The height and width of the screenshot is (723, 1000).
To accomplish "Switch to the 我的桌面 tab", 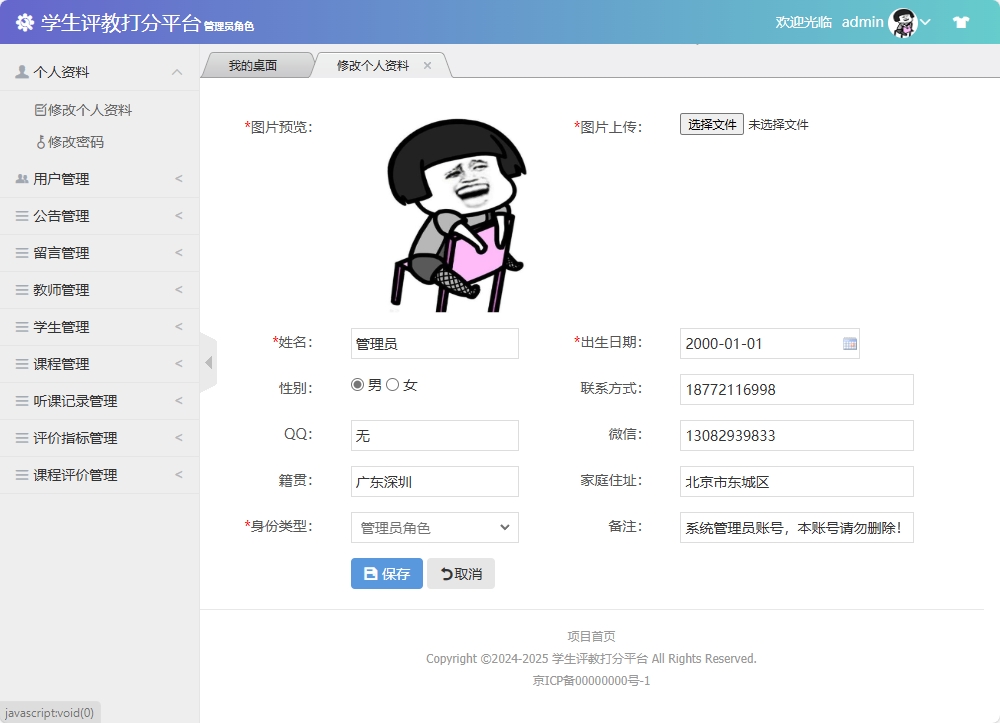I will click(255, 63).
